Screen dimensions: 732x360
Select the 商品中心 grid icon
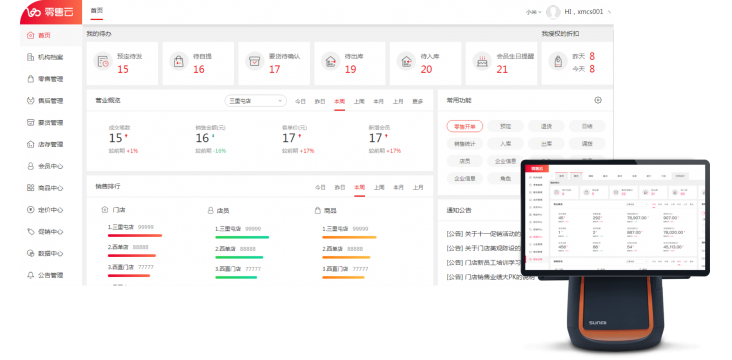31,188
